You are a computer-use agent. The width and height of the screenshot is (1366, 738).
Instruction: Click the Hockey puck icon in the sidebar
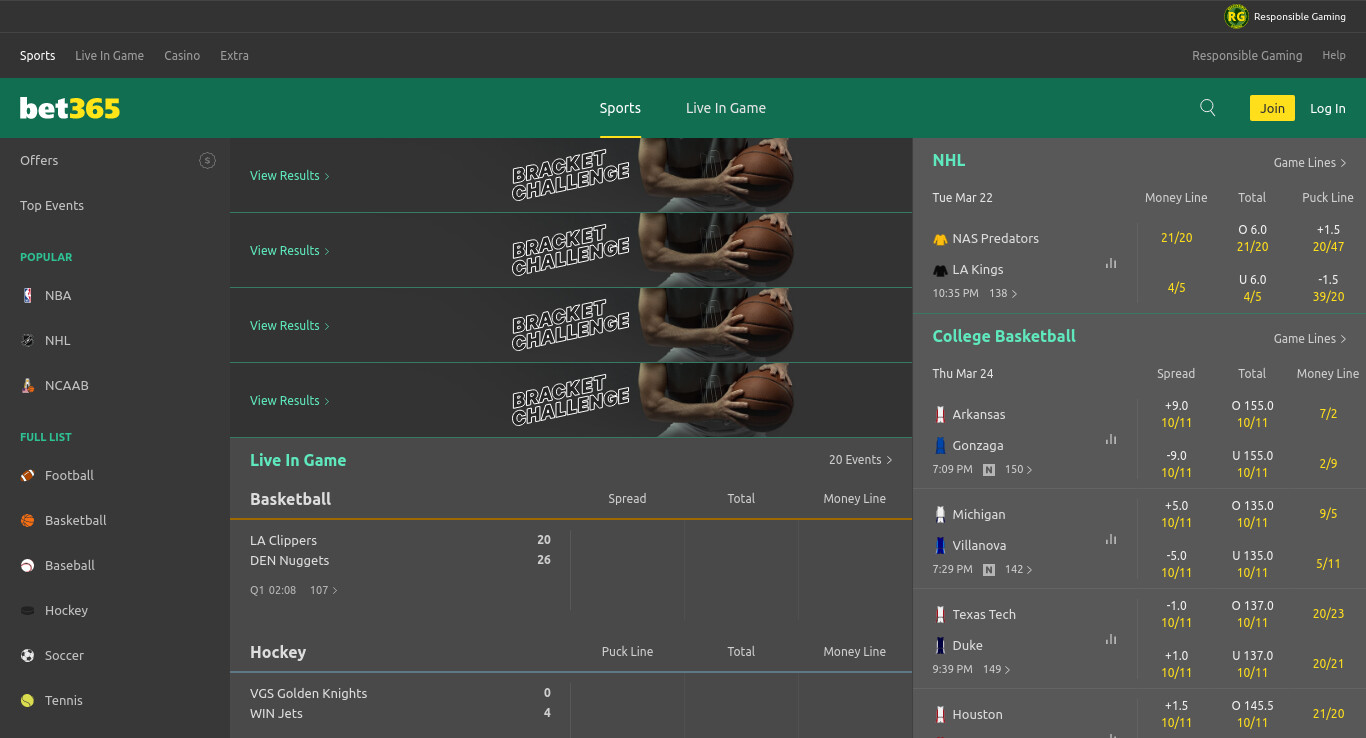click(x=27, y=610)
